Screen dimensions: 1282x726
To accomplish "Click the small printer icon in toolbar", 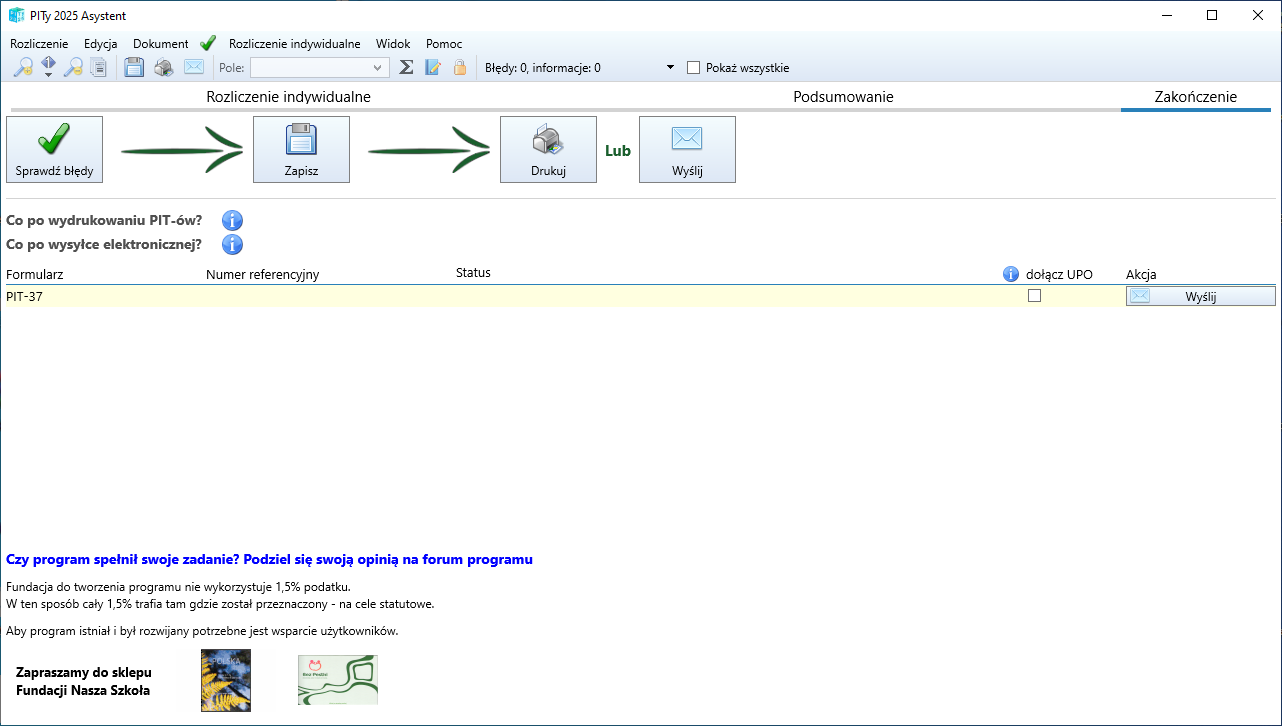I will click(164, 68).
